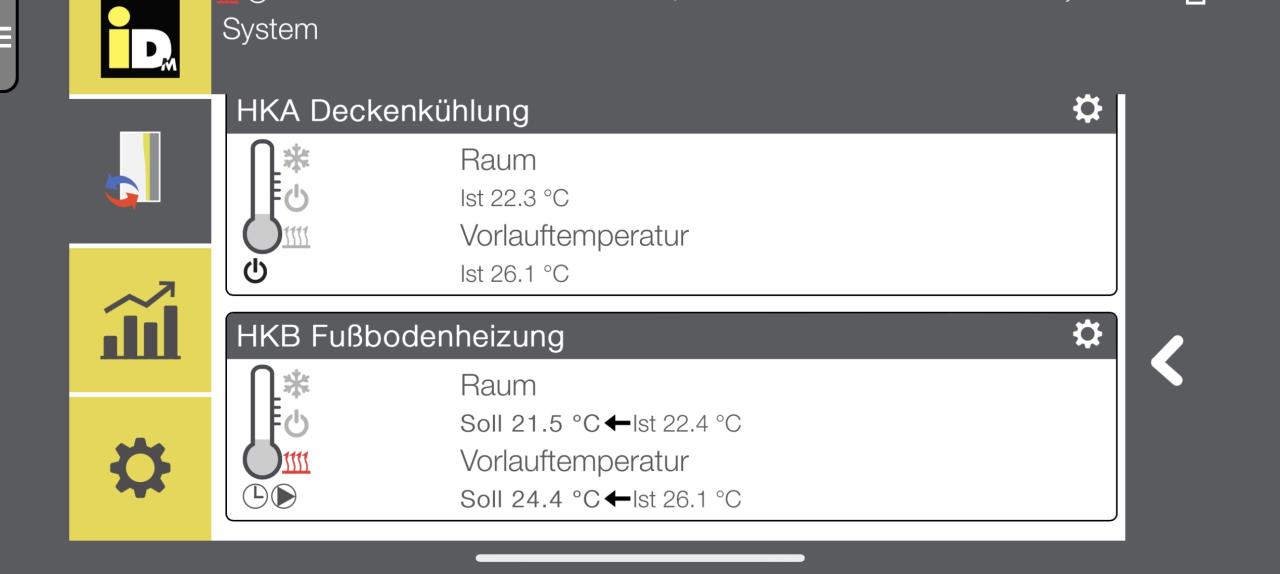Screen dimensions: 1280x574
Task: Collapse side panel with left chevron
Action: coord(1167,361)
